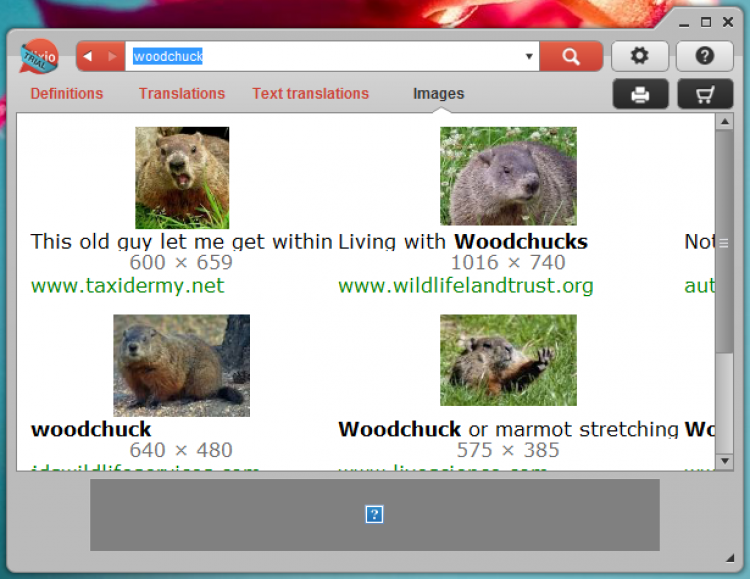The image size is (750, 579).
Task: Click the blue question mark placeholder in banner
Action: coord(374,514)
